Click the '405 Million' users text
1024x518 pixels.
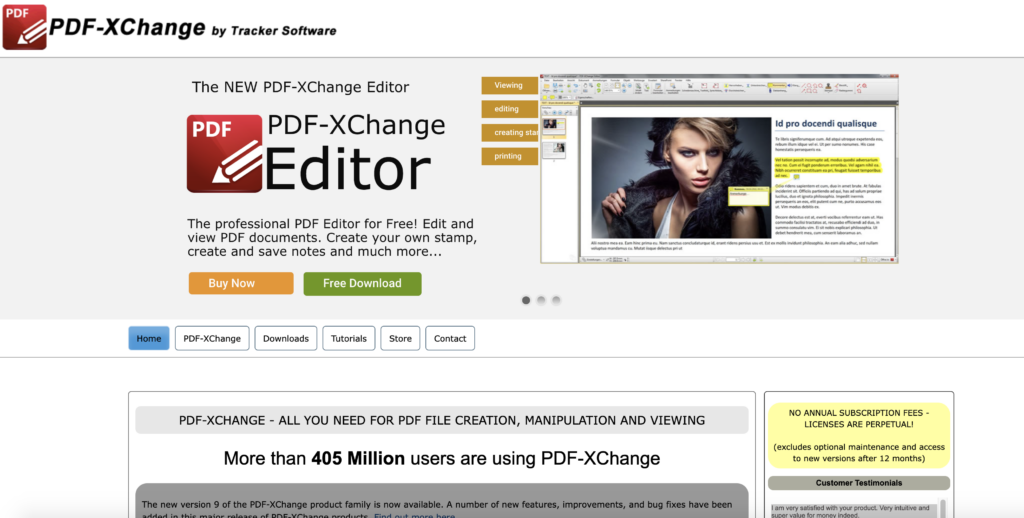tap(358, 459)
